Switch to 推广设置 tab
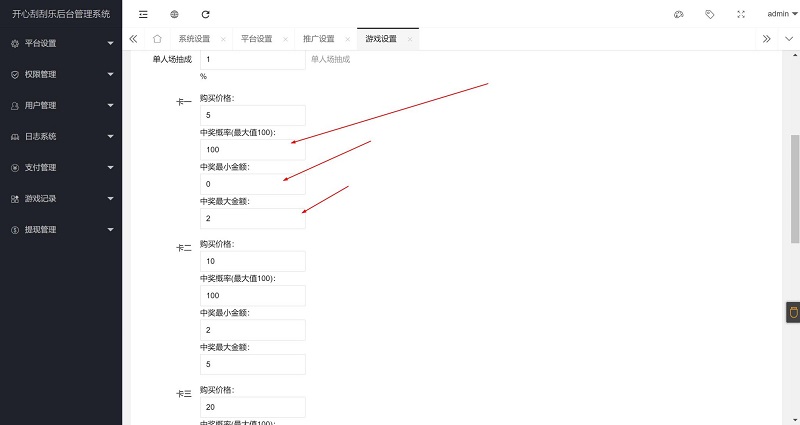 point(318,39)
